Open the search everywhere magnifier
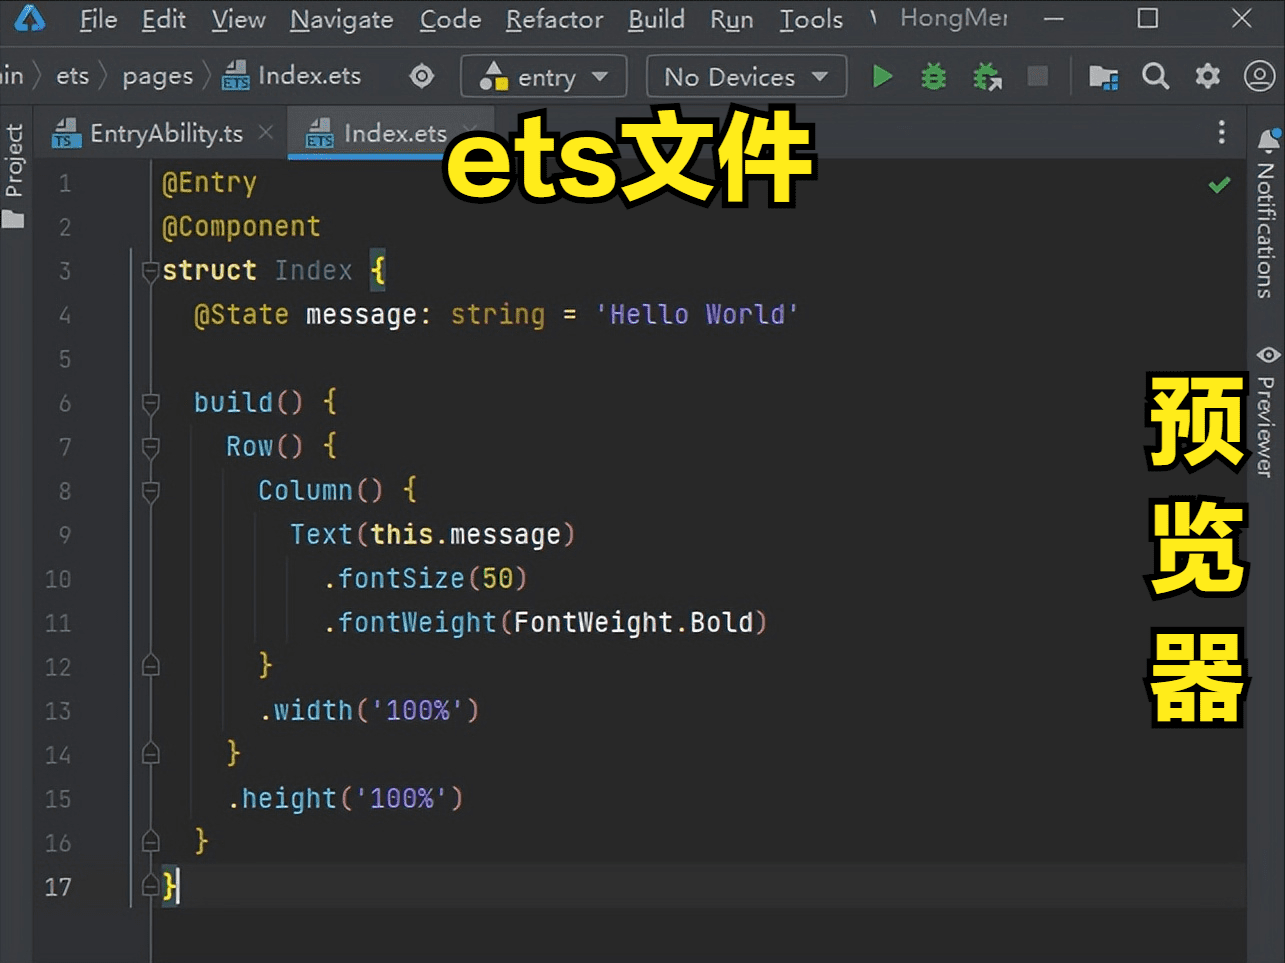 point(1155,77)
